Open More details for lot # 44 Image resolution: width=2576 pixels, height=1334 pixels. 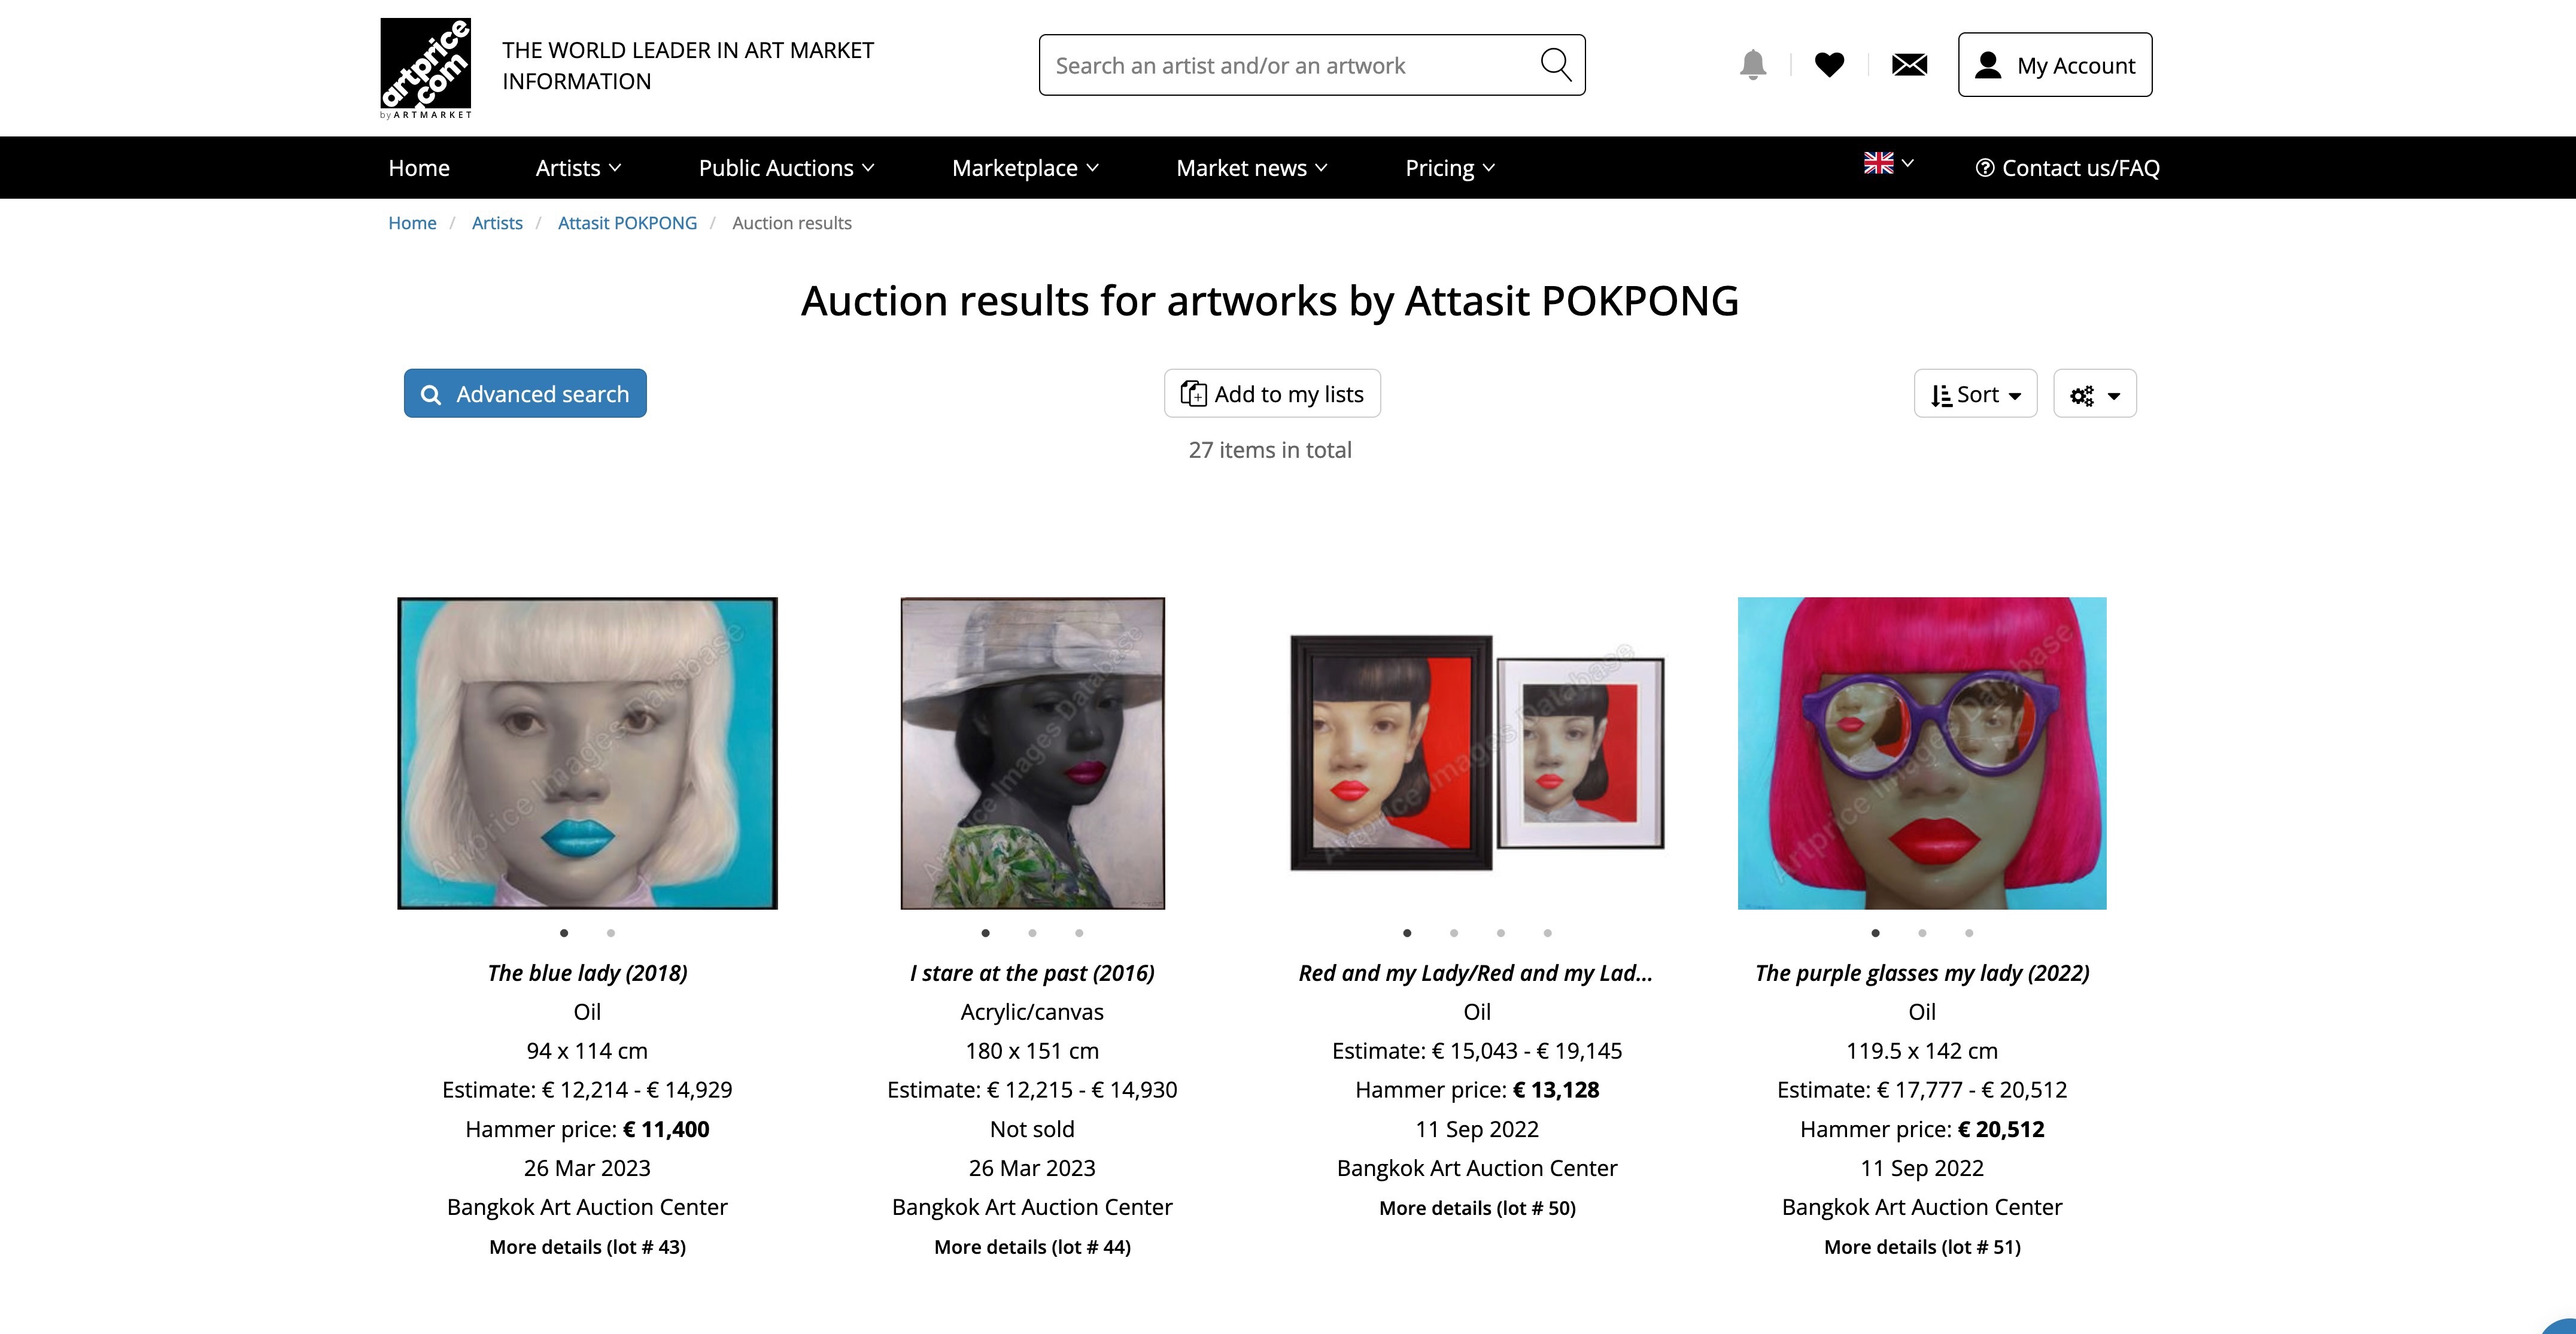pyautogui.click(x=1031, y=1247)
